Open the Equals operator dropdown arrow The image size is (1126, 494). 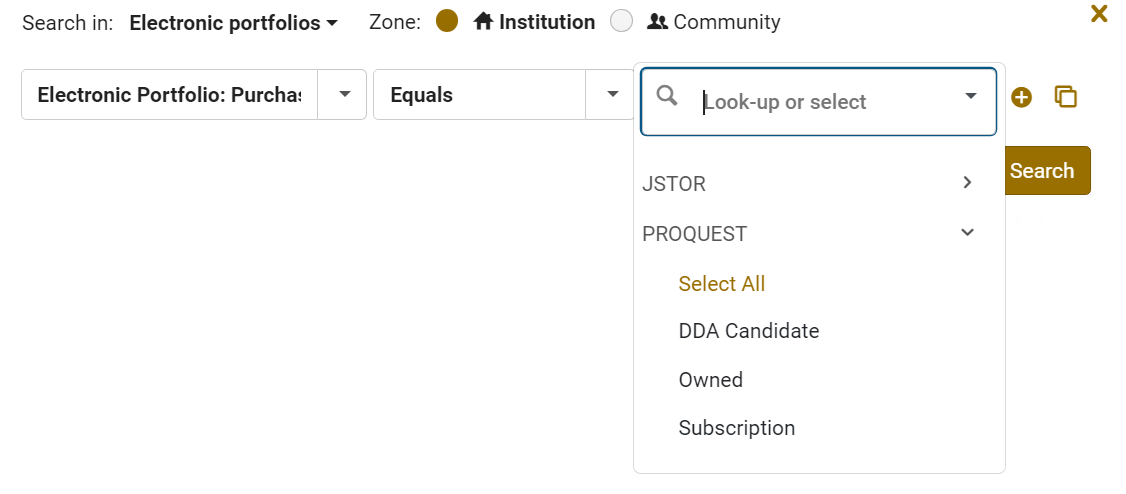613,94
